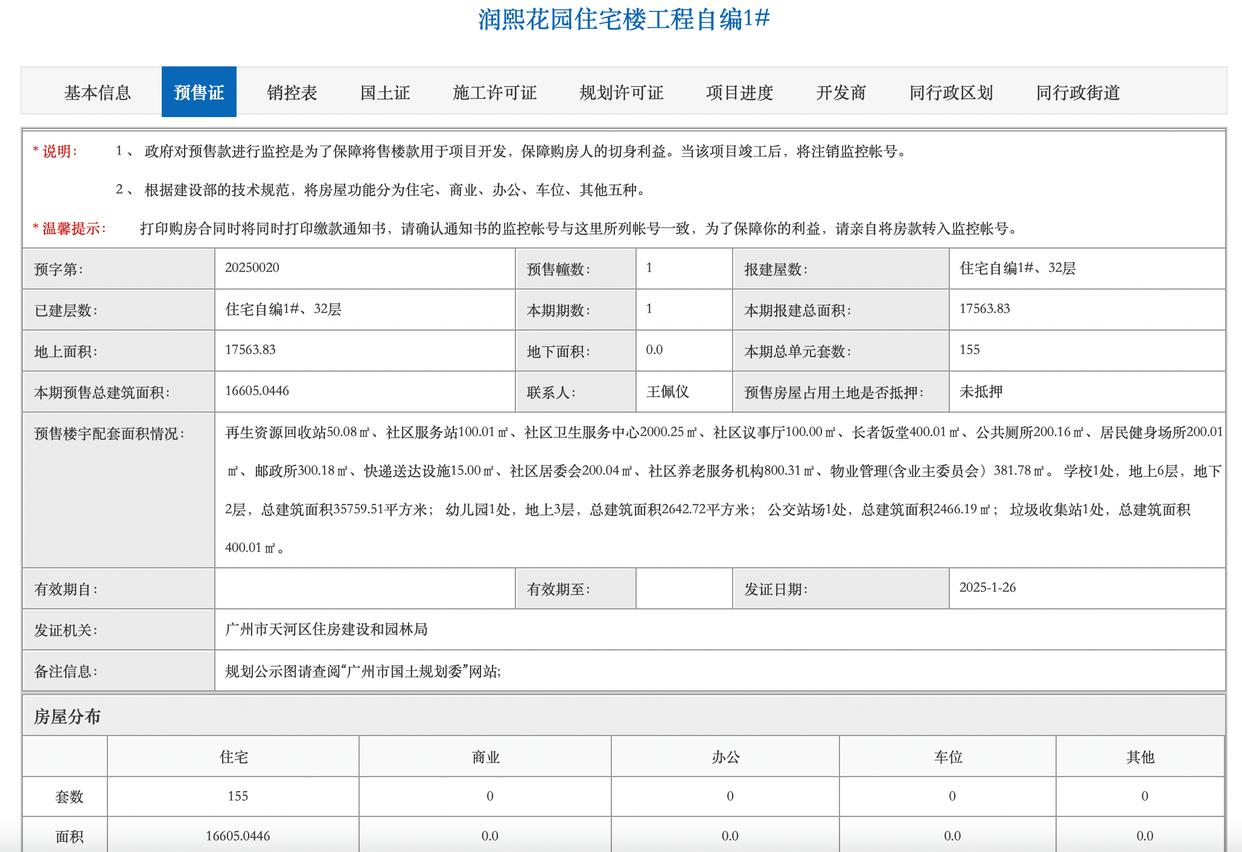
Task: Click 16605.0446 in the 面积 row
Action: tap(238, 836)
